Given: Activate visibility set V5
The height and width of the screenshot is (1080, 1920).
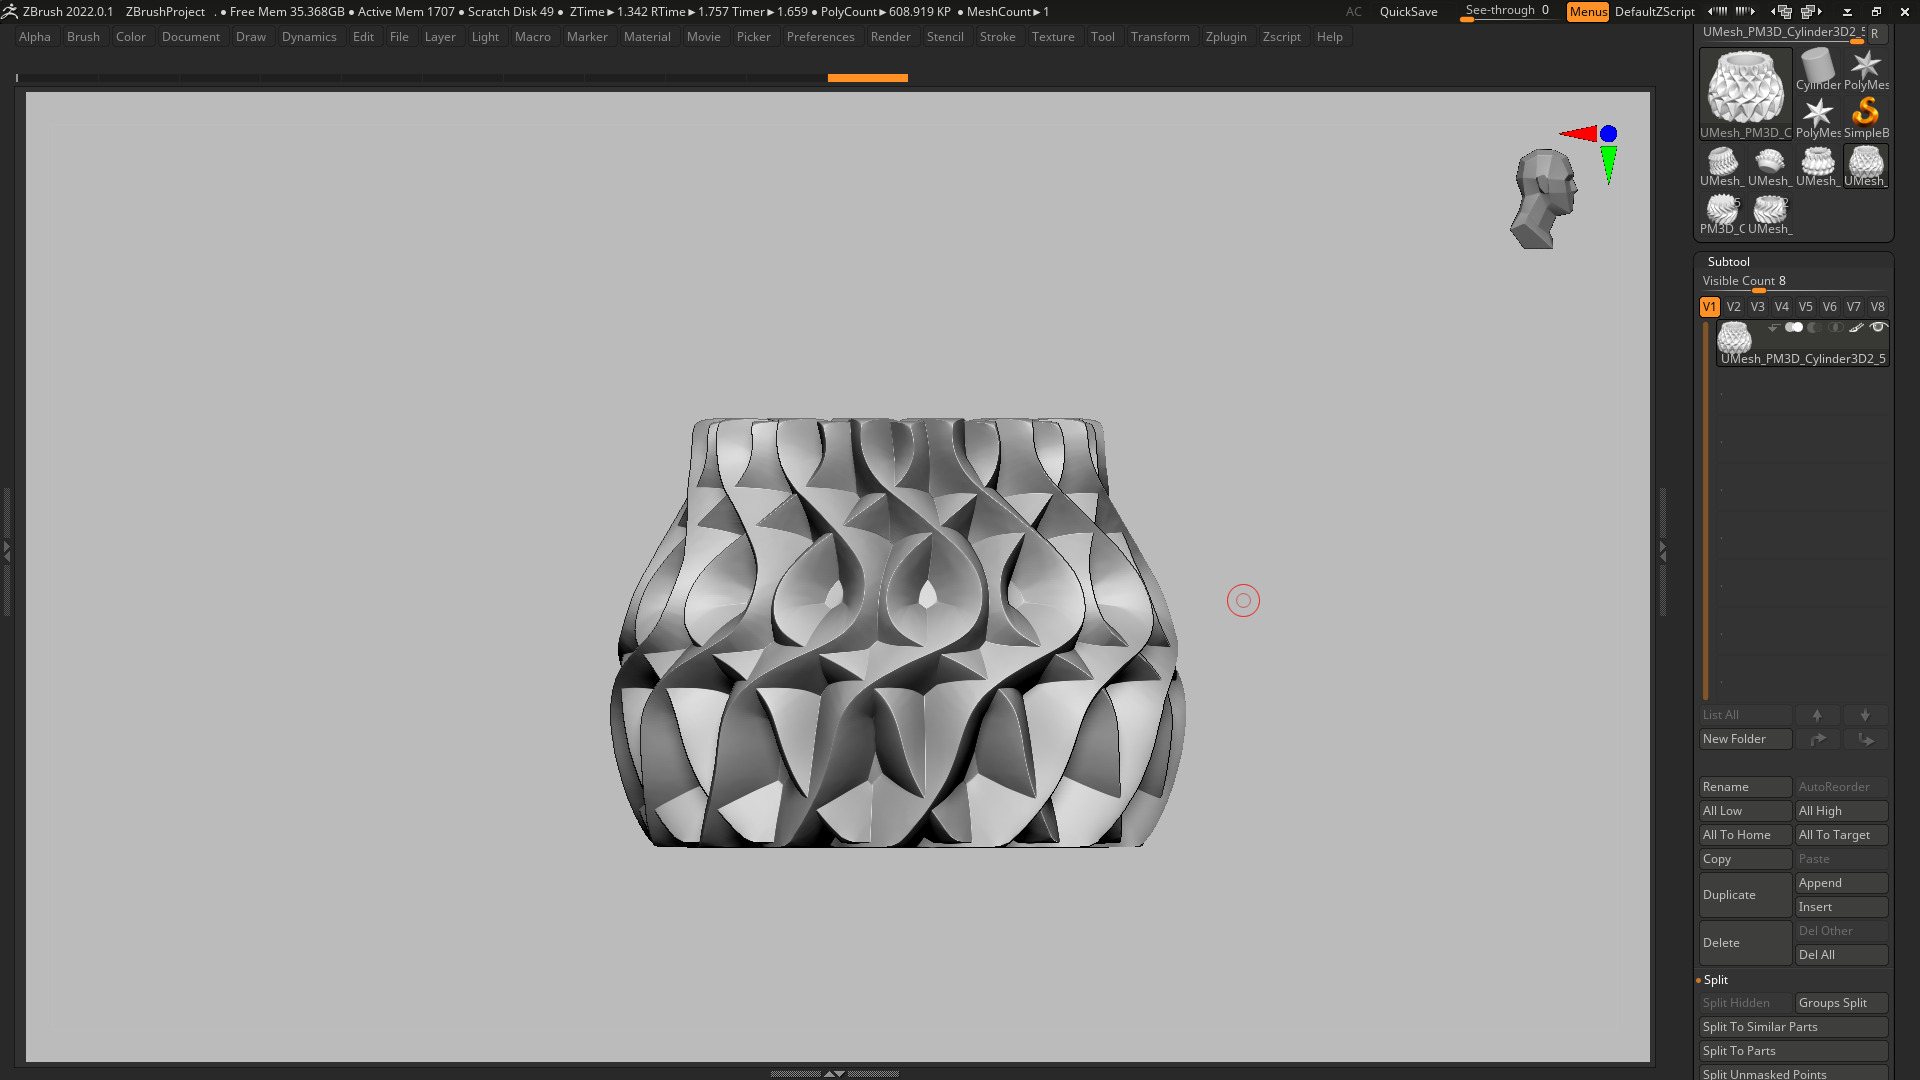Looking at the screenshot, I should coord(1805,307).
